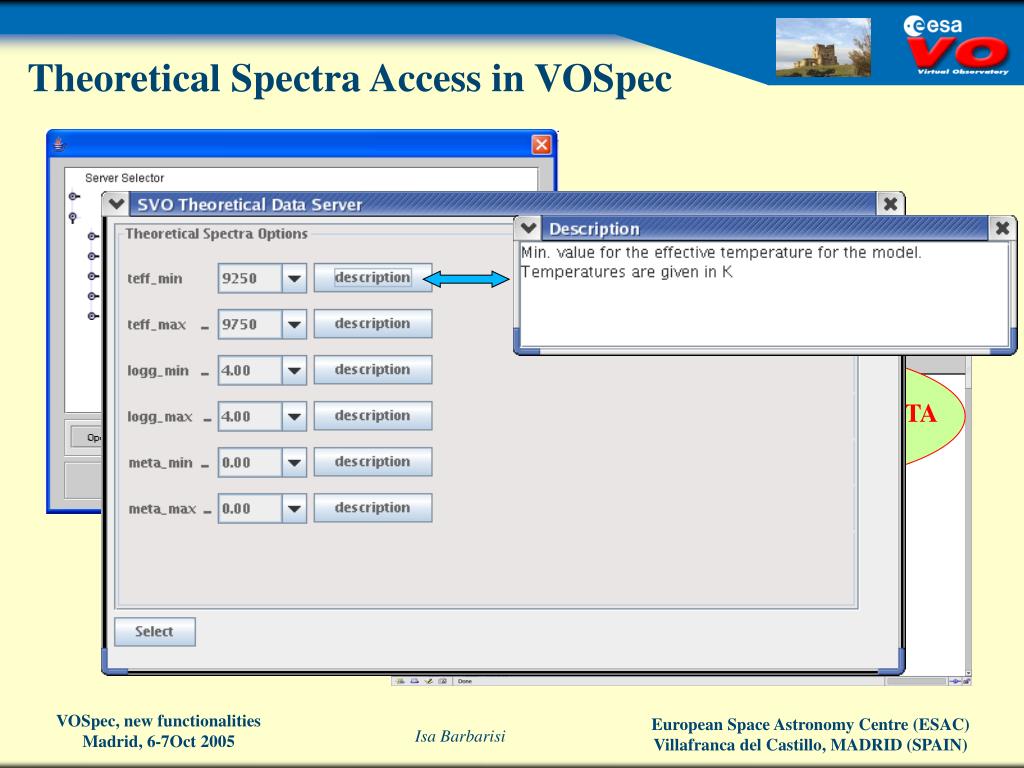Open the teff_min value dropdown
Viewport: 1024px width, 768px height.
pos(294,278)
